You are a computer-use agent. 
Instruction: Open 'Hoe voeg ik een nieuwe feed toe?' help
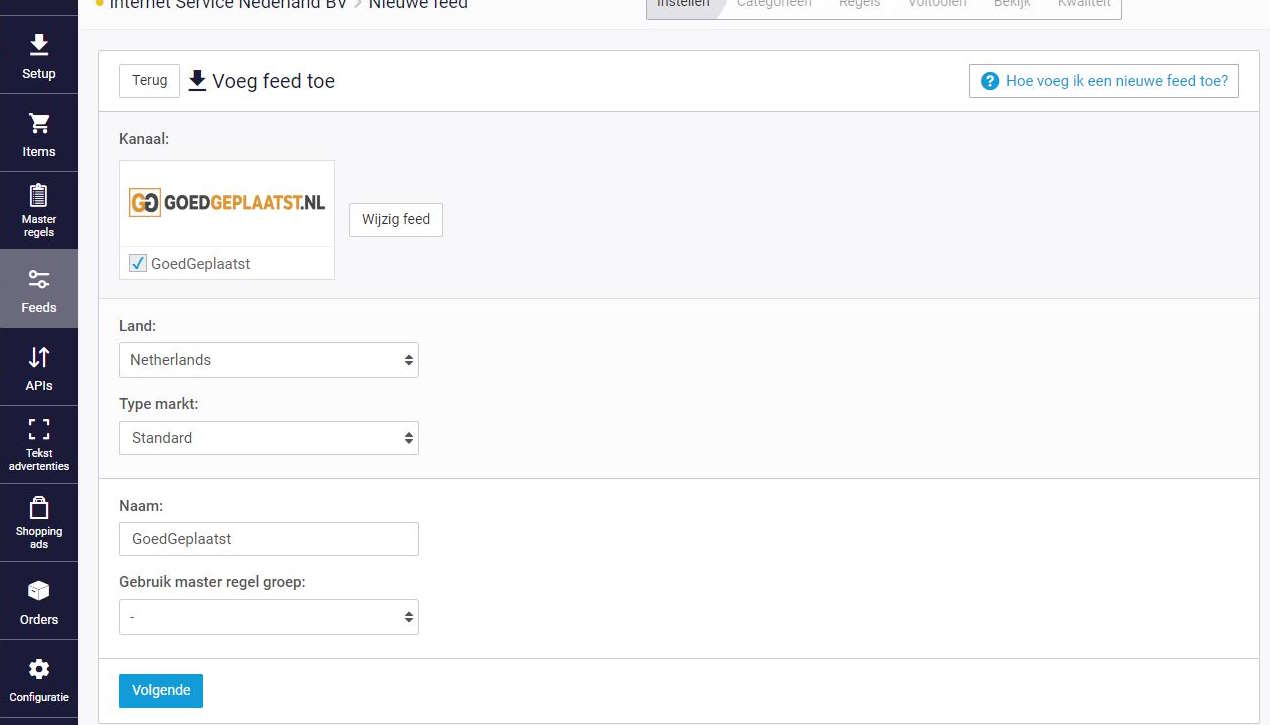(1104, 81)
